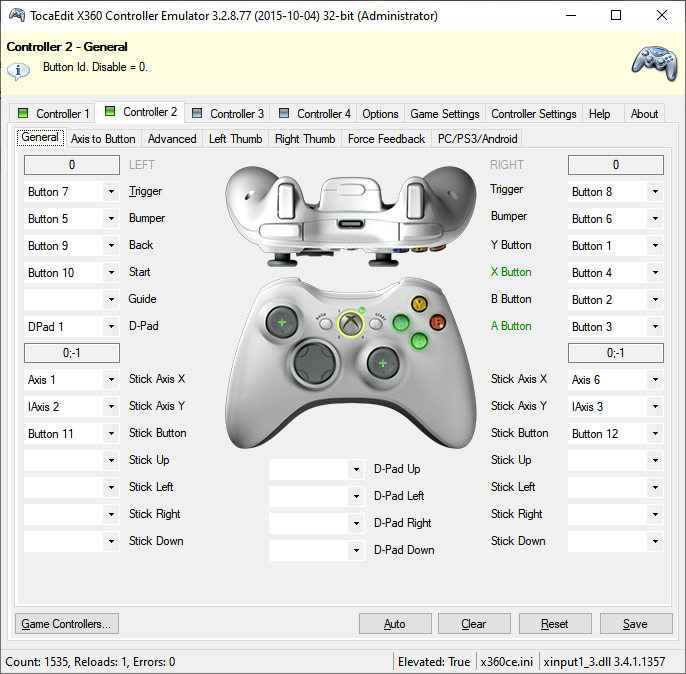Click the blue info bubble icon
The height and width of the screenshot is (674, 686).
tap(18, 71)
